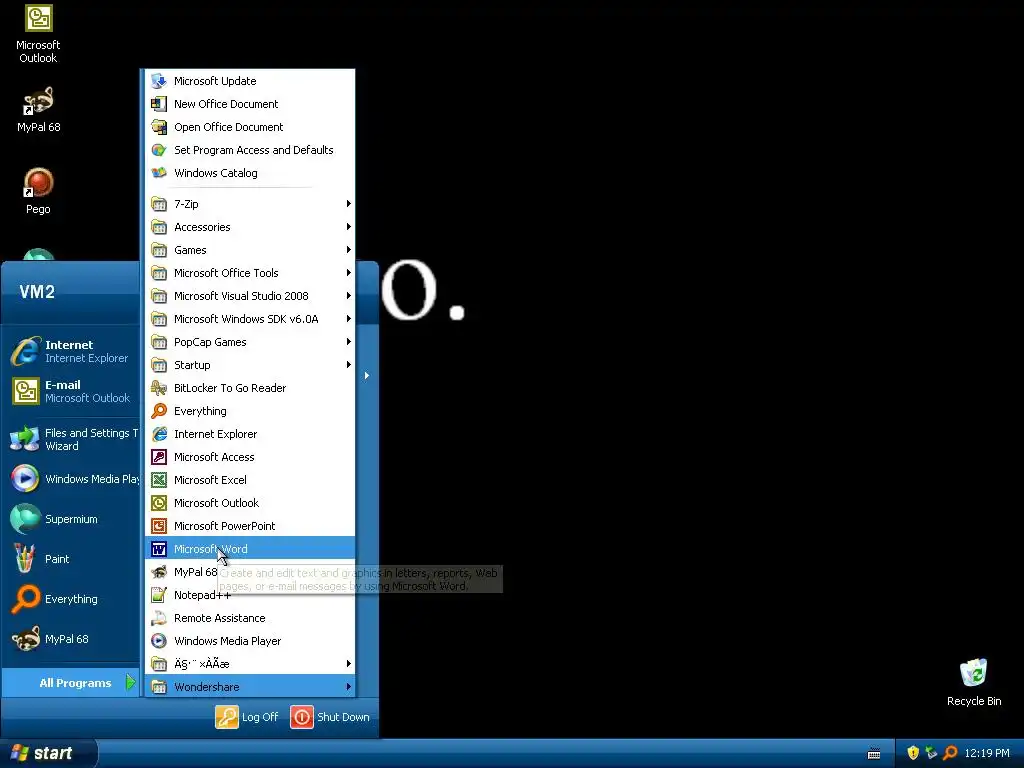Click pinned Internet Explorer icon in Start menu
The height and width of the screenshot is (768, 1024).
point(25,351)
